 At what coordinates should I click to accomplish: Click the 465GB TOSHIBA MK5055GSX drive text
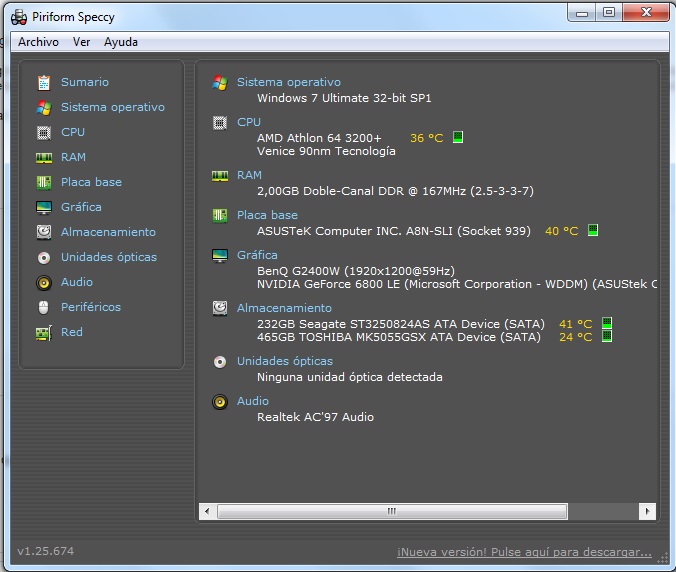398,337
